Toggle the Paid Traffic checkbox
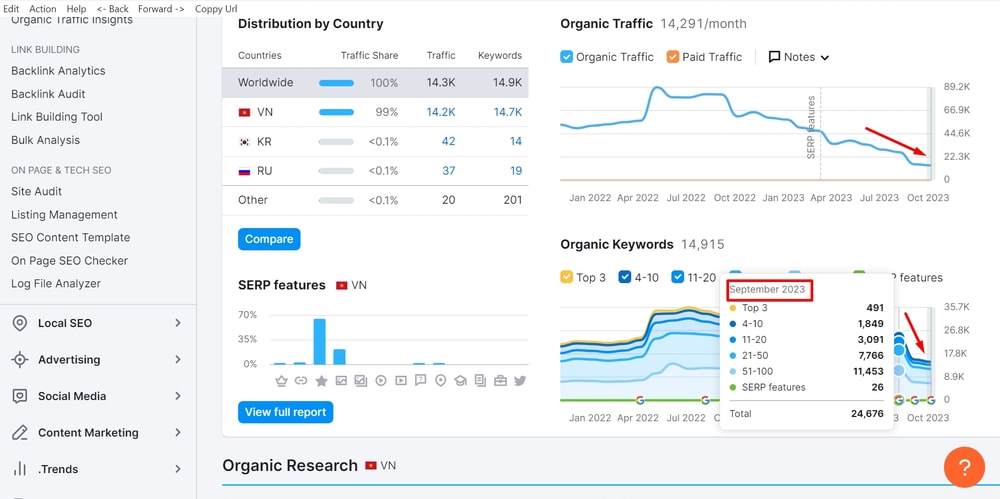Image resolution: width=1000 pixels, height=499 pixels. (672, 57)
